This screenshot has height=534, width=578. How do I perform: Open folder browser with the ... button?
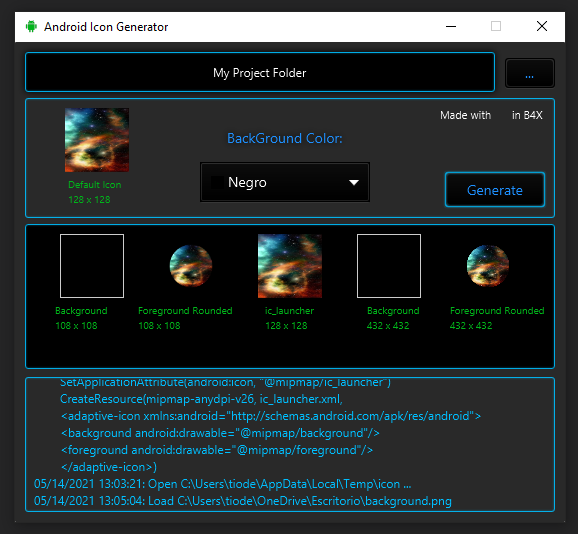click(529, 73)
